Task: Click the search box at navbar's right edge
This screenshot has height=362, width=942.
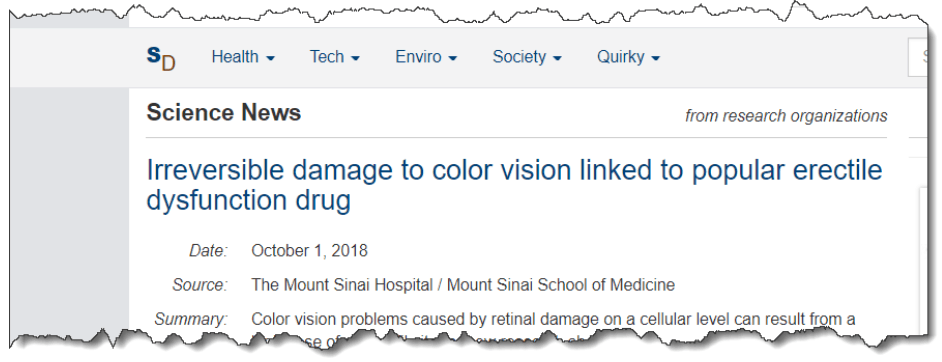Action: tap(917, 57)
